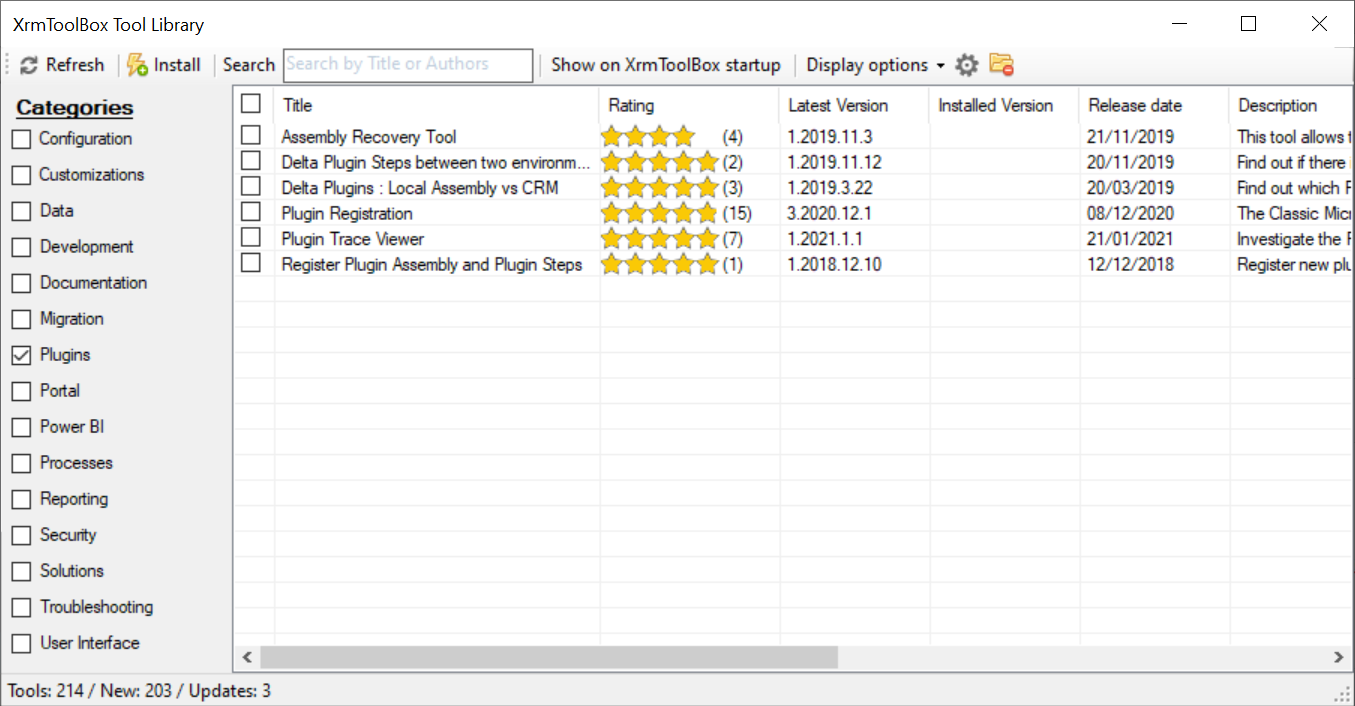Click version 3.2020.12.1 cell
The width and height of the screenshot is (1355, 706).
point(829,213)
